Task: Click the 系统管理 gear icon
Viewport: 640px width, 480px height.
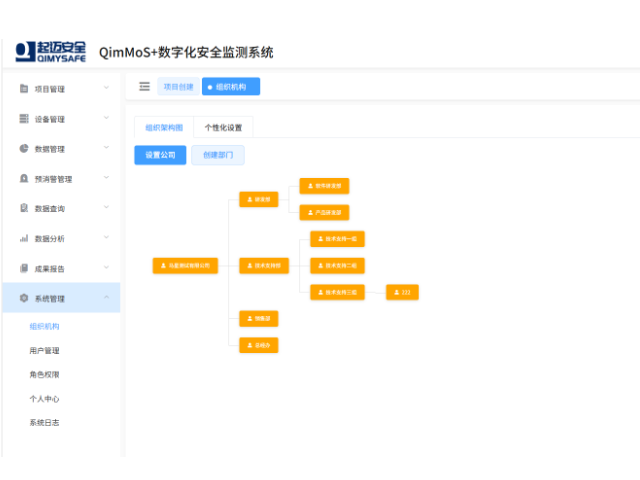Action: click(24, 298)
